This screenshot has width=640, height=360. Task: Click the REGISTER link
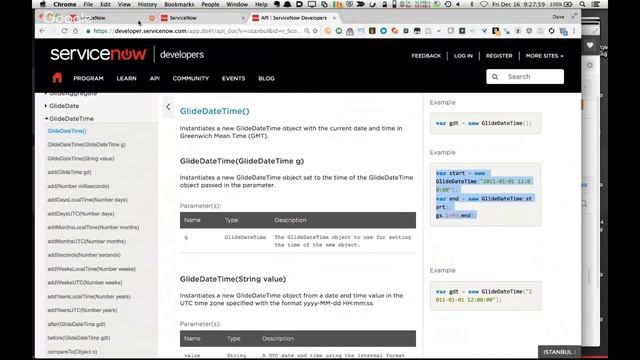coord(499,56)
